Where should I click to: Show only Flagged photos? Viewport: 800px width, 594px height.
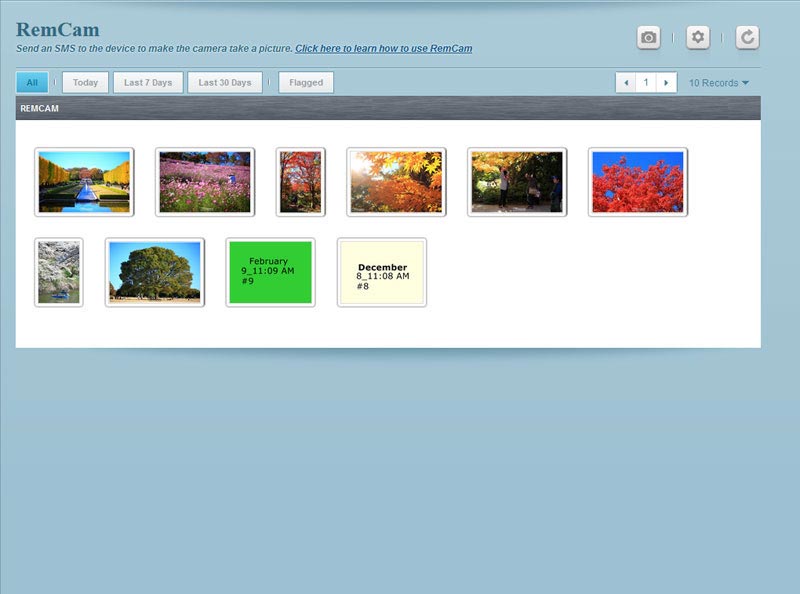pos(306,83)
